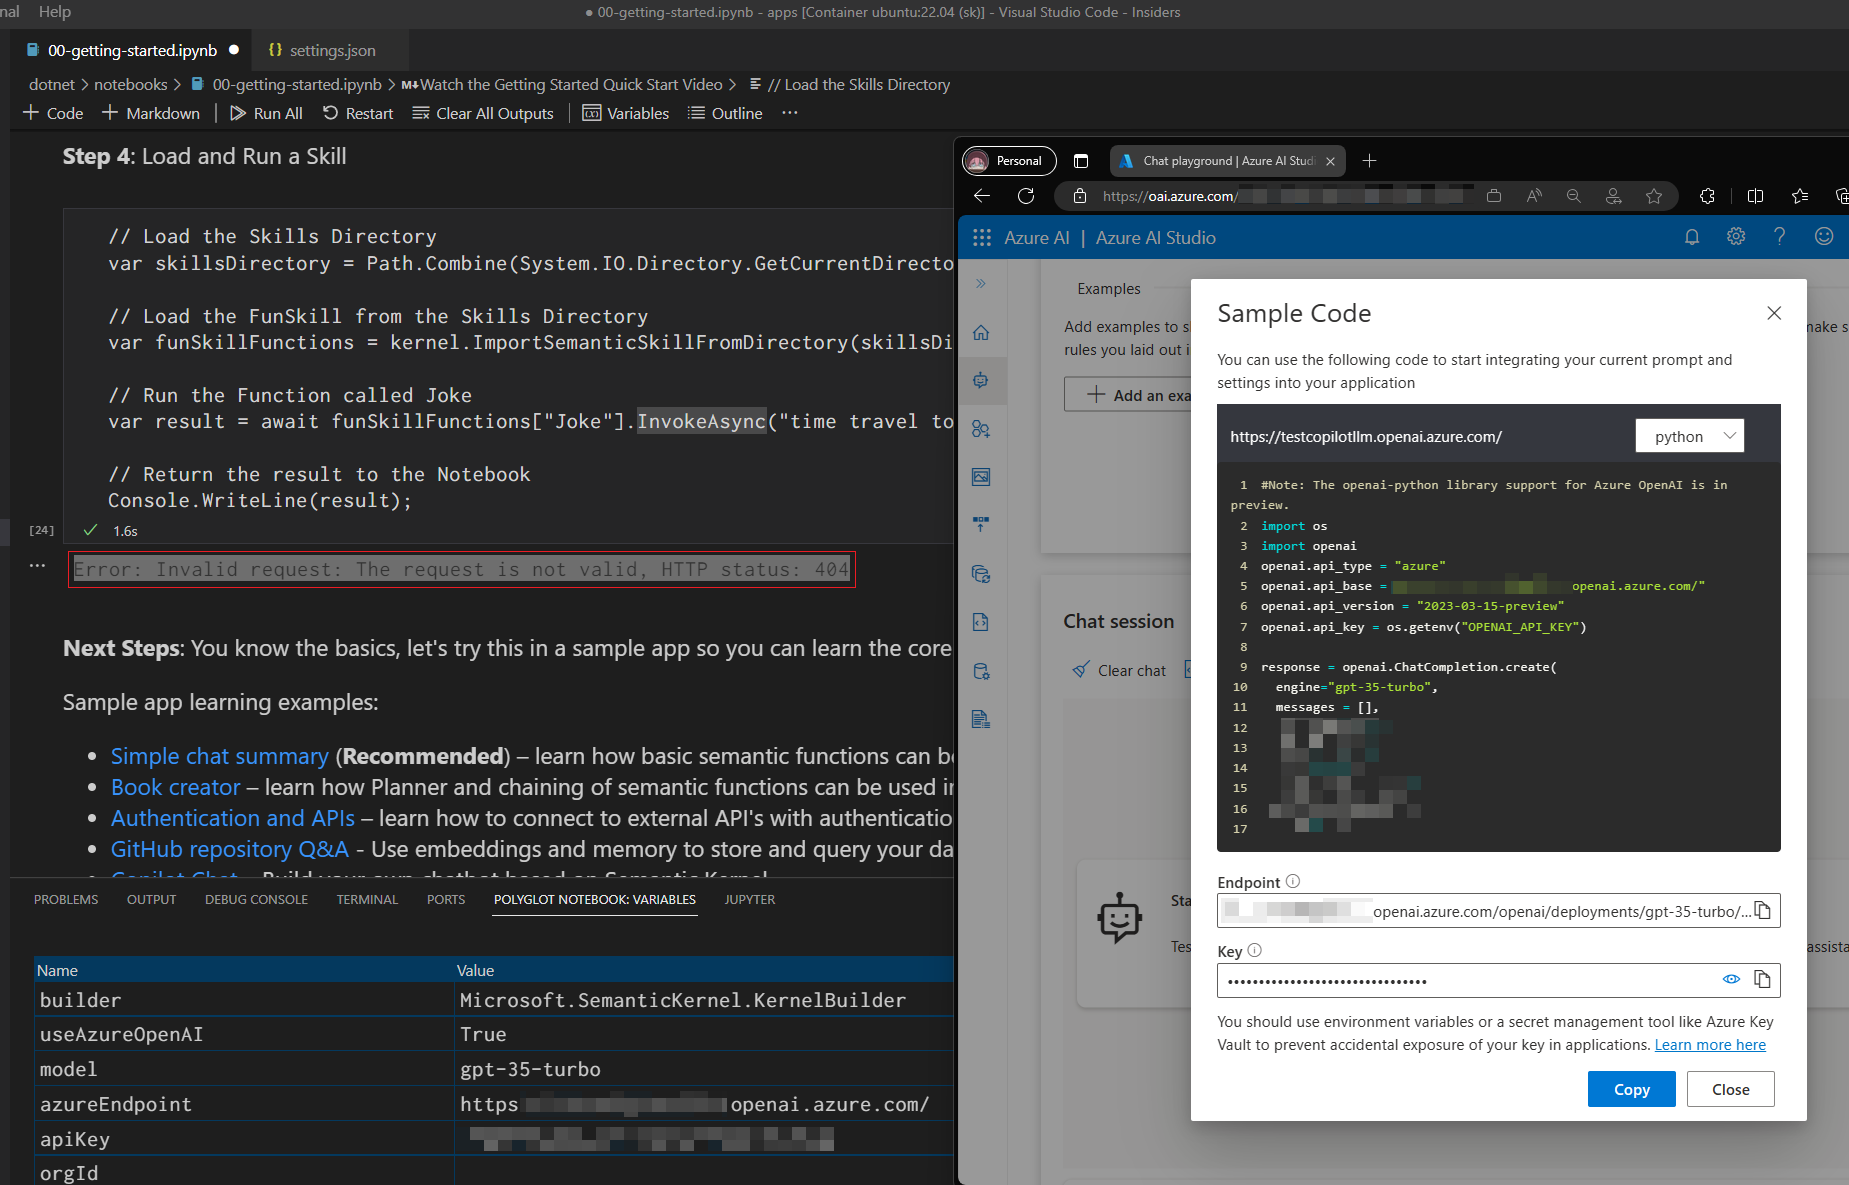This screenshot has height=1185, width=1849.
Task: Go back in the browser
Action: coord(982,196)
